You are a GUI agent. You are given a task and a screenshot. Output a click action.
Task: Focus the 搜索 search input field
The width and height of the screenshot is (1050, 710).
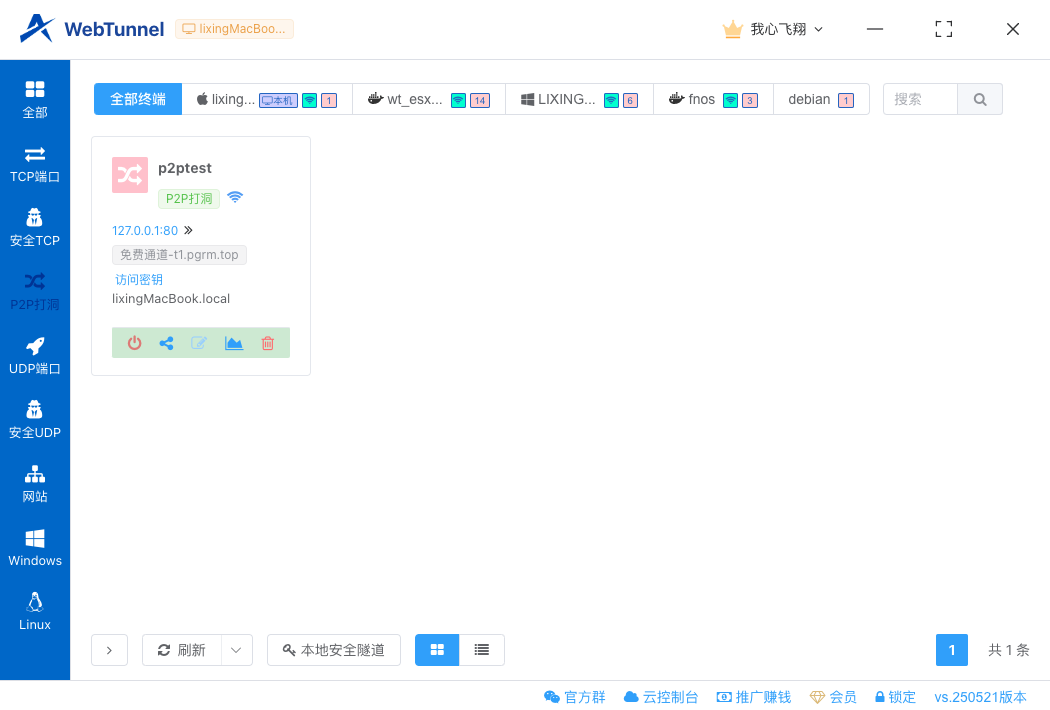pyautogui.click(x=920, y=99)
